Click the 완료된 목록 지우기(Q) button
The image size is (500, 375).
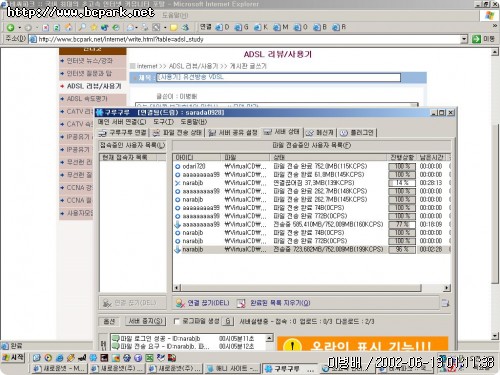[x=273, y=303]
